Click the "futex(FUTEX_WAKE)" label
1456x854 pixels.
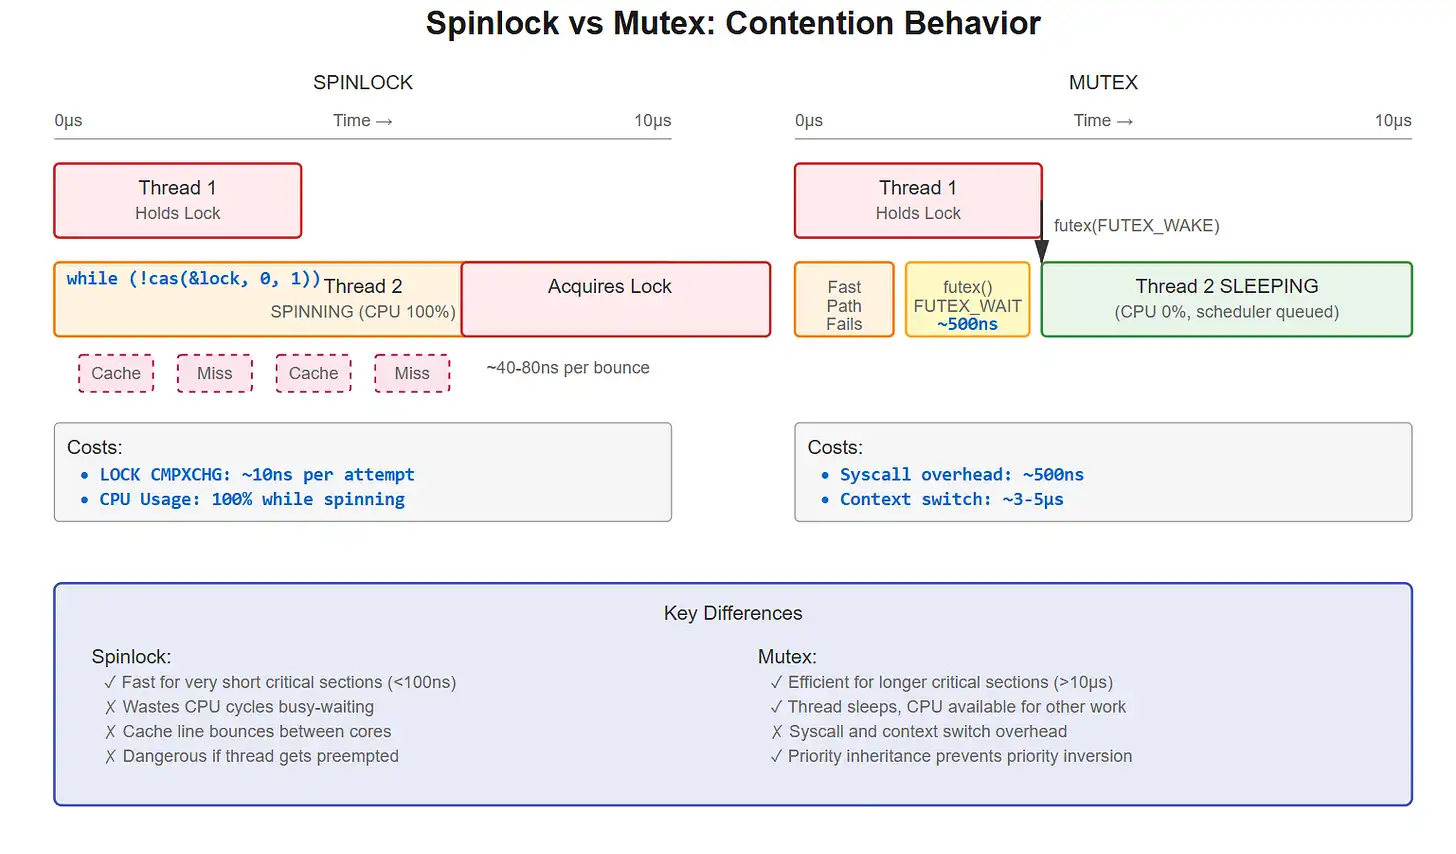(1136, 226)
